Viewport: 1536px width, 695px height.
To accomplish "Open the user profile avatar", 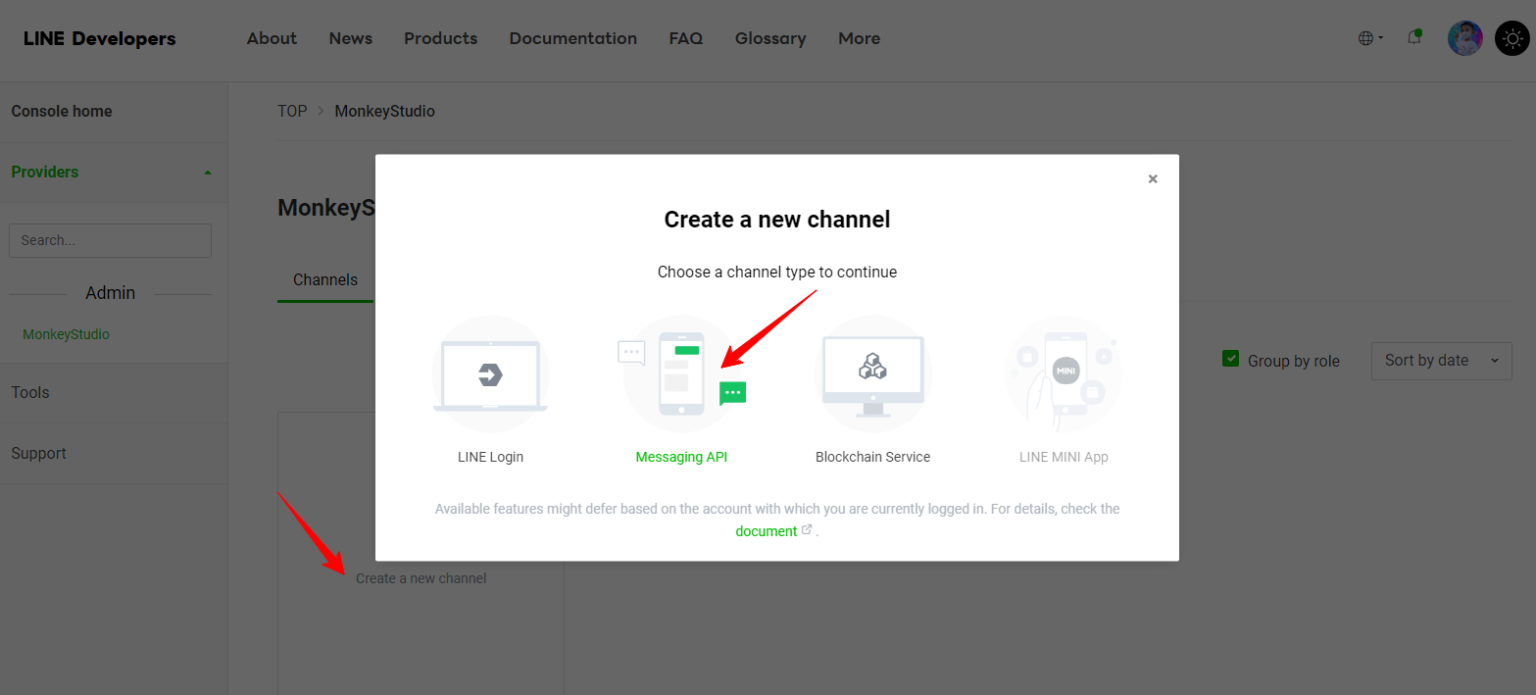I will (x=1465, y=38).
